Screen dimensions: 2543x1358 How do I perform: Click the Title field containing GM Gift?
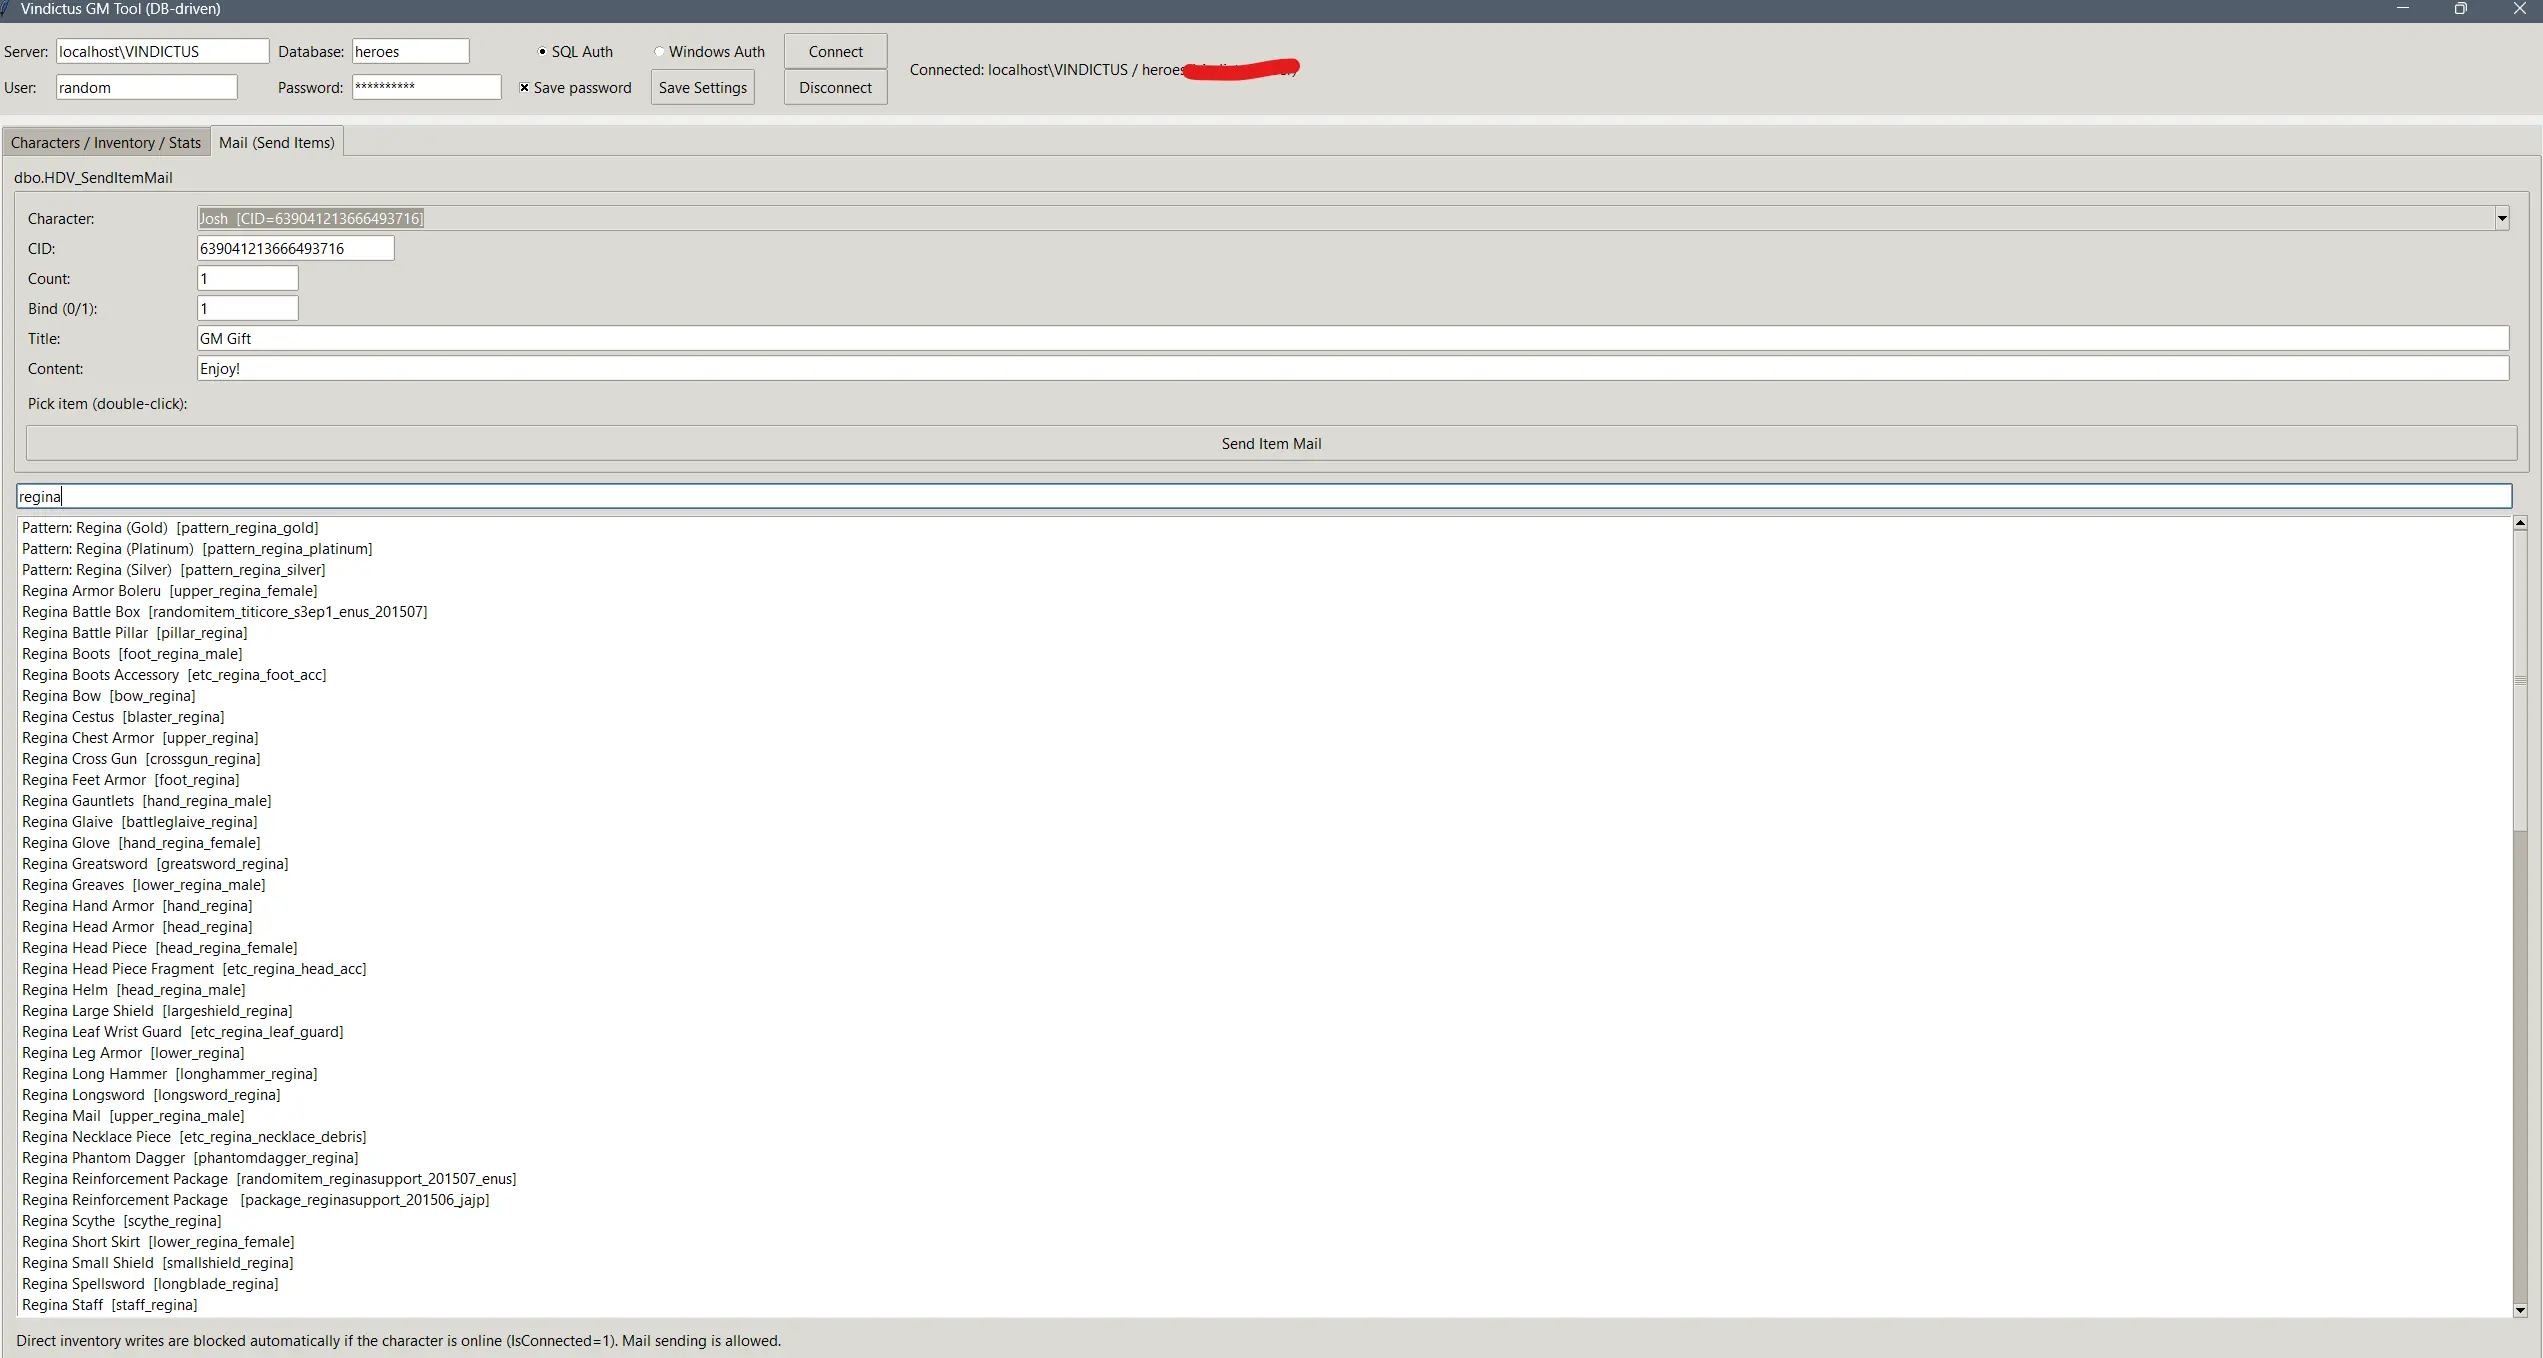[x=1353, y=339]
